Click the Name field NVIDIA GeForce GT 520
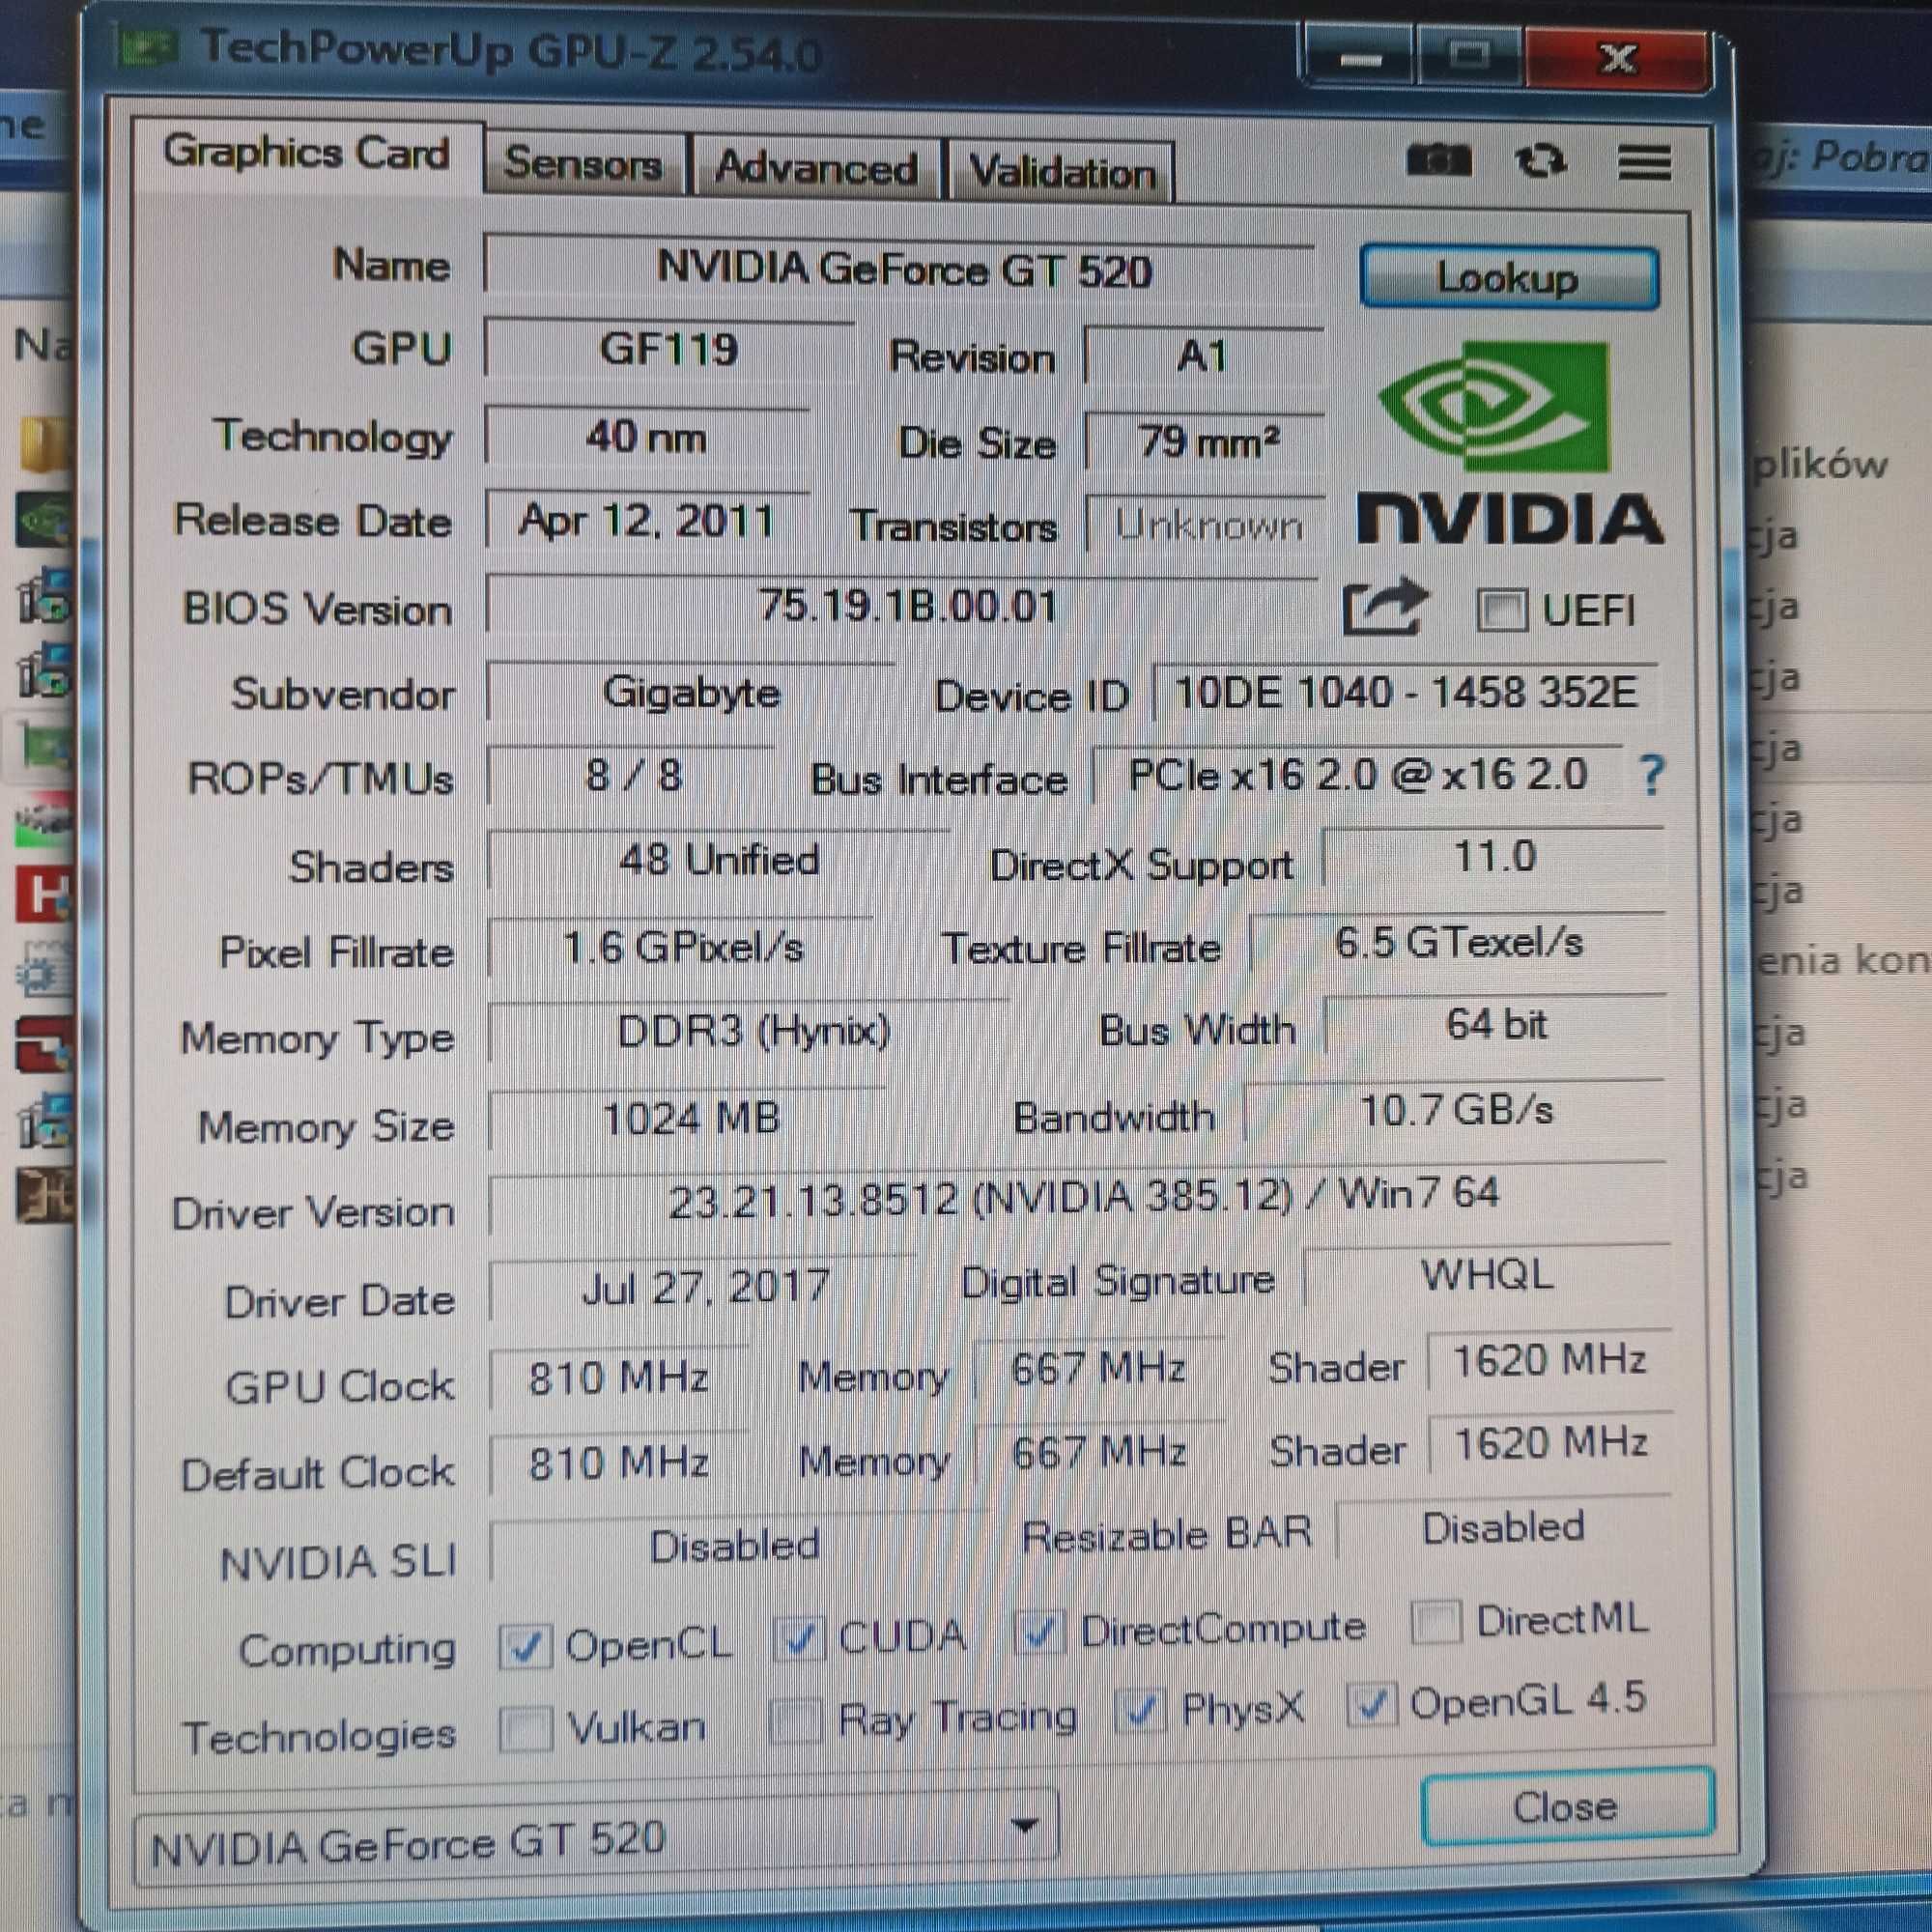 [900, 269]
